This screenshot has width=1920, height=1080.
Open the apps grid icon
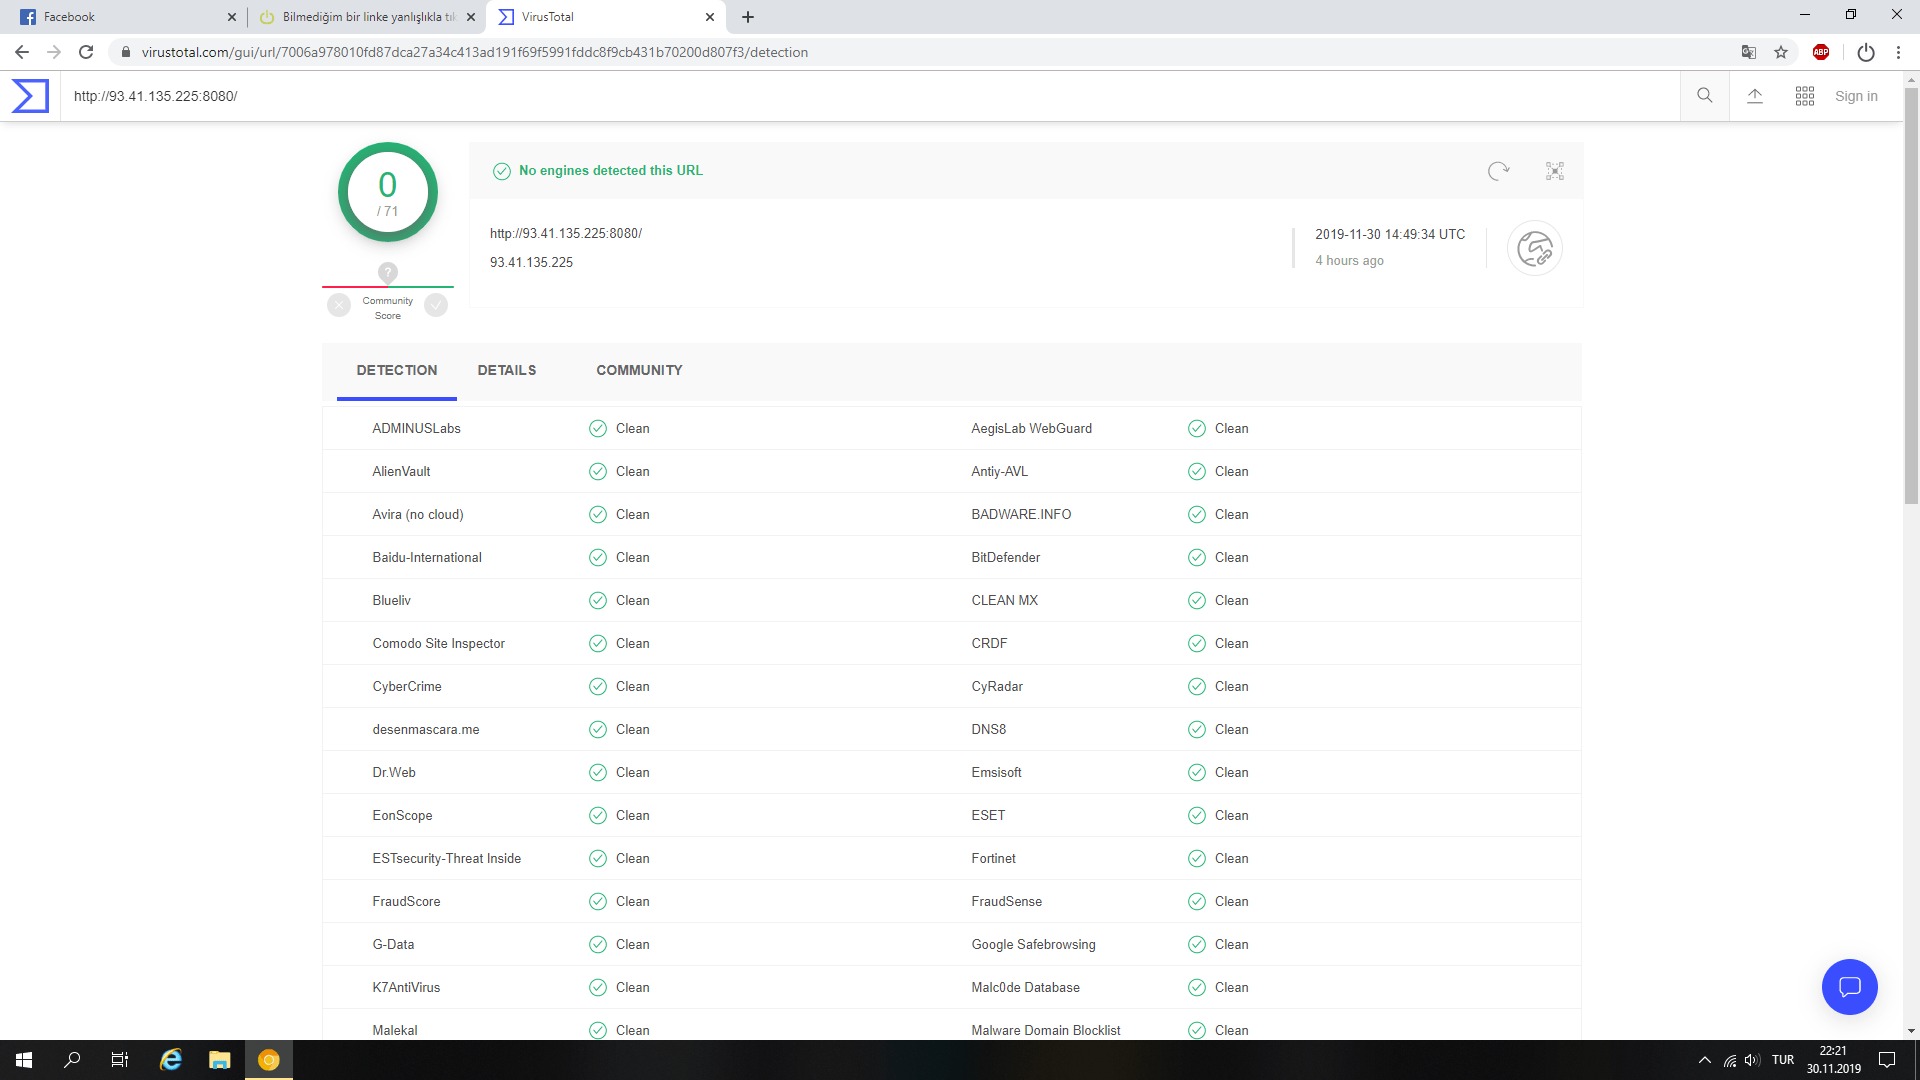point(1805,96)
